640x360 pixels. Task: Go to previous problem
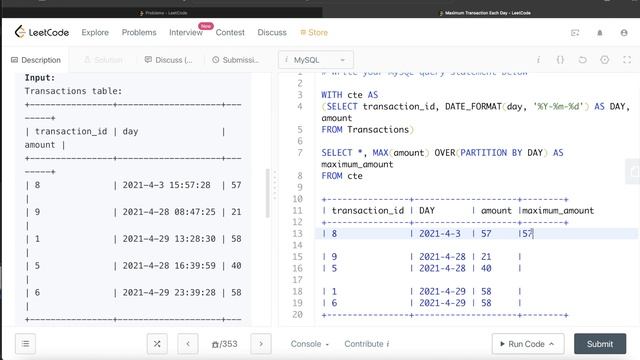[188, 344]
